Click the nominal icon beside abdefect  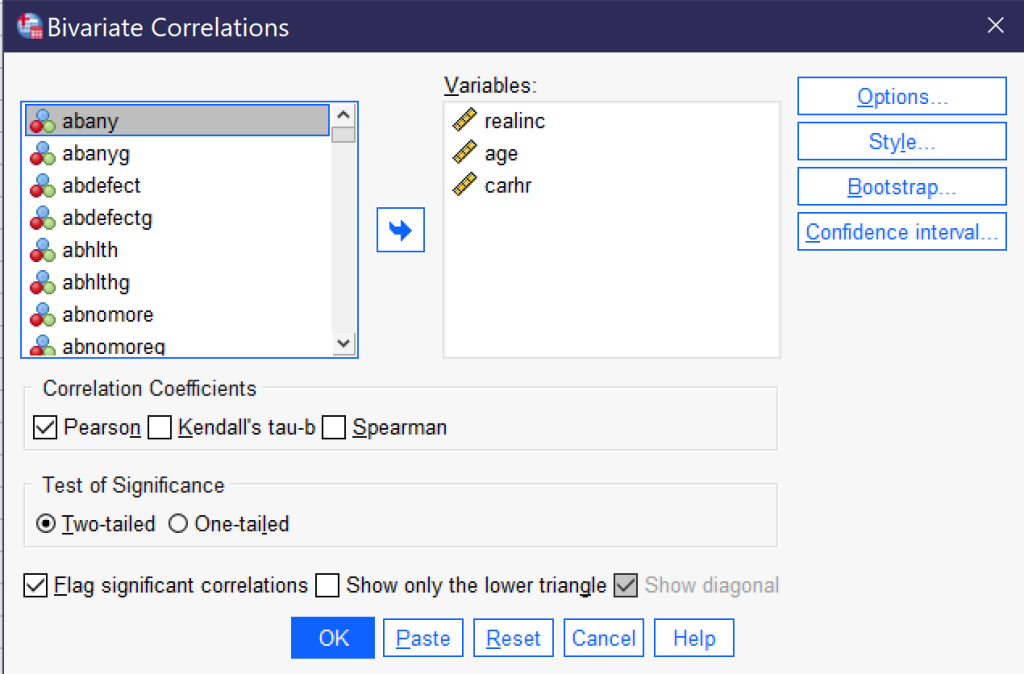pyautogui.click(x=42, y=185)
